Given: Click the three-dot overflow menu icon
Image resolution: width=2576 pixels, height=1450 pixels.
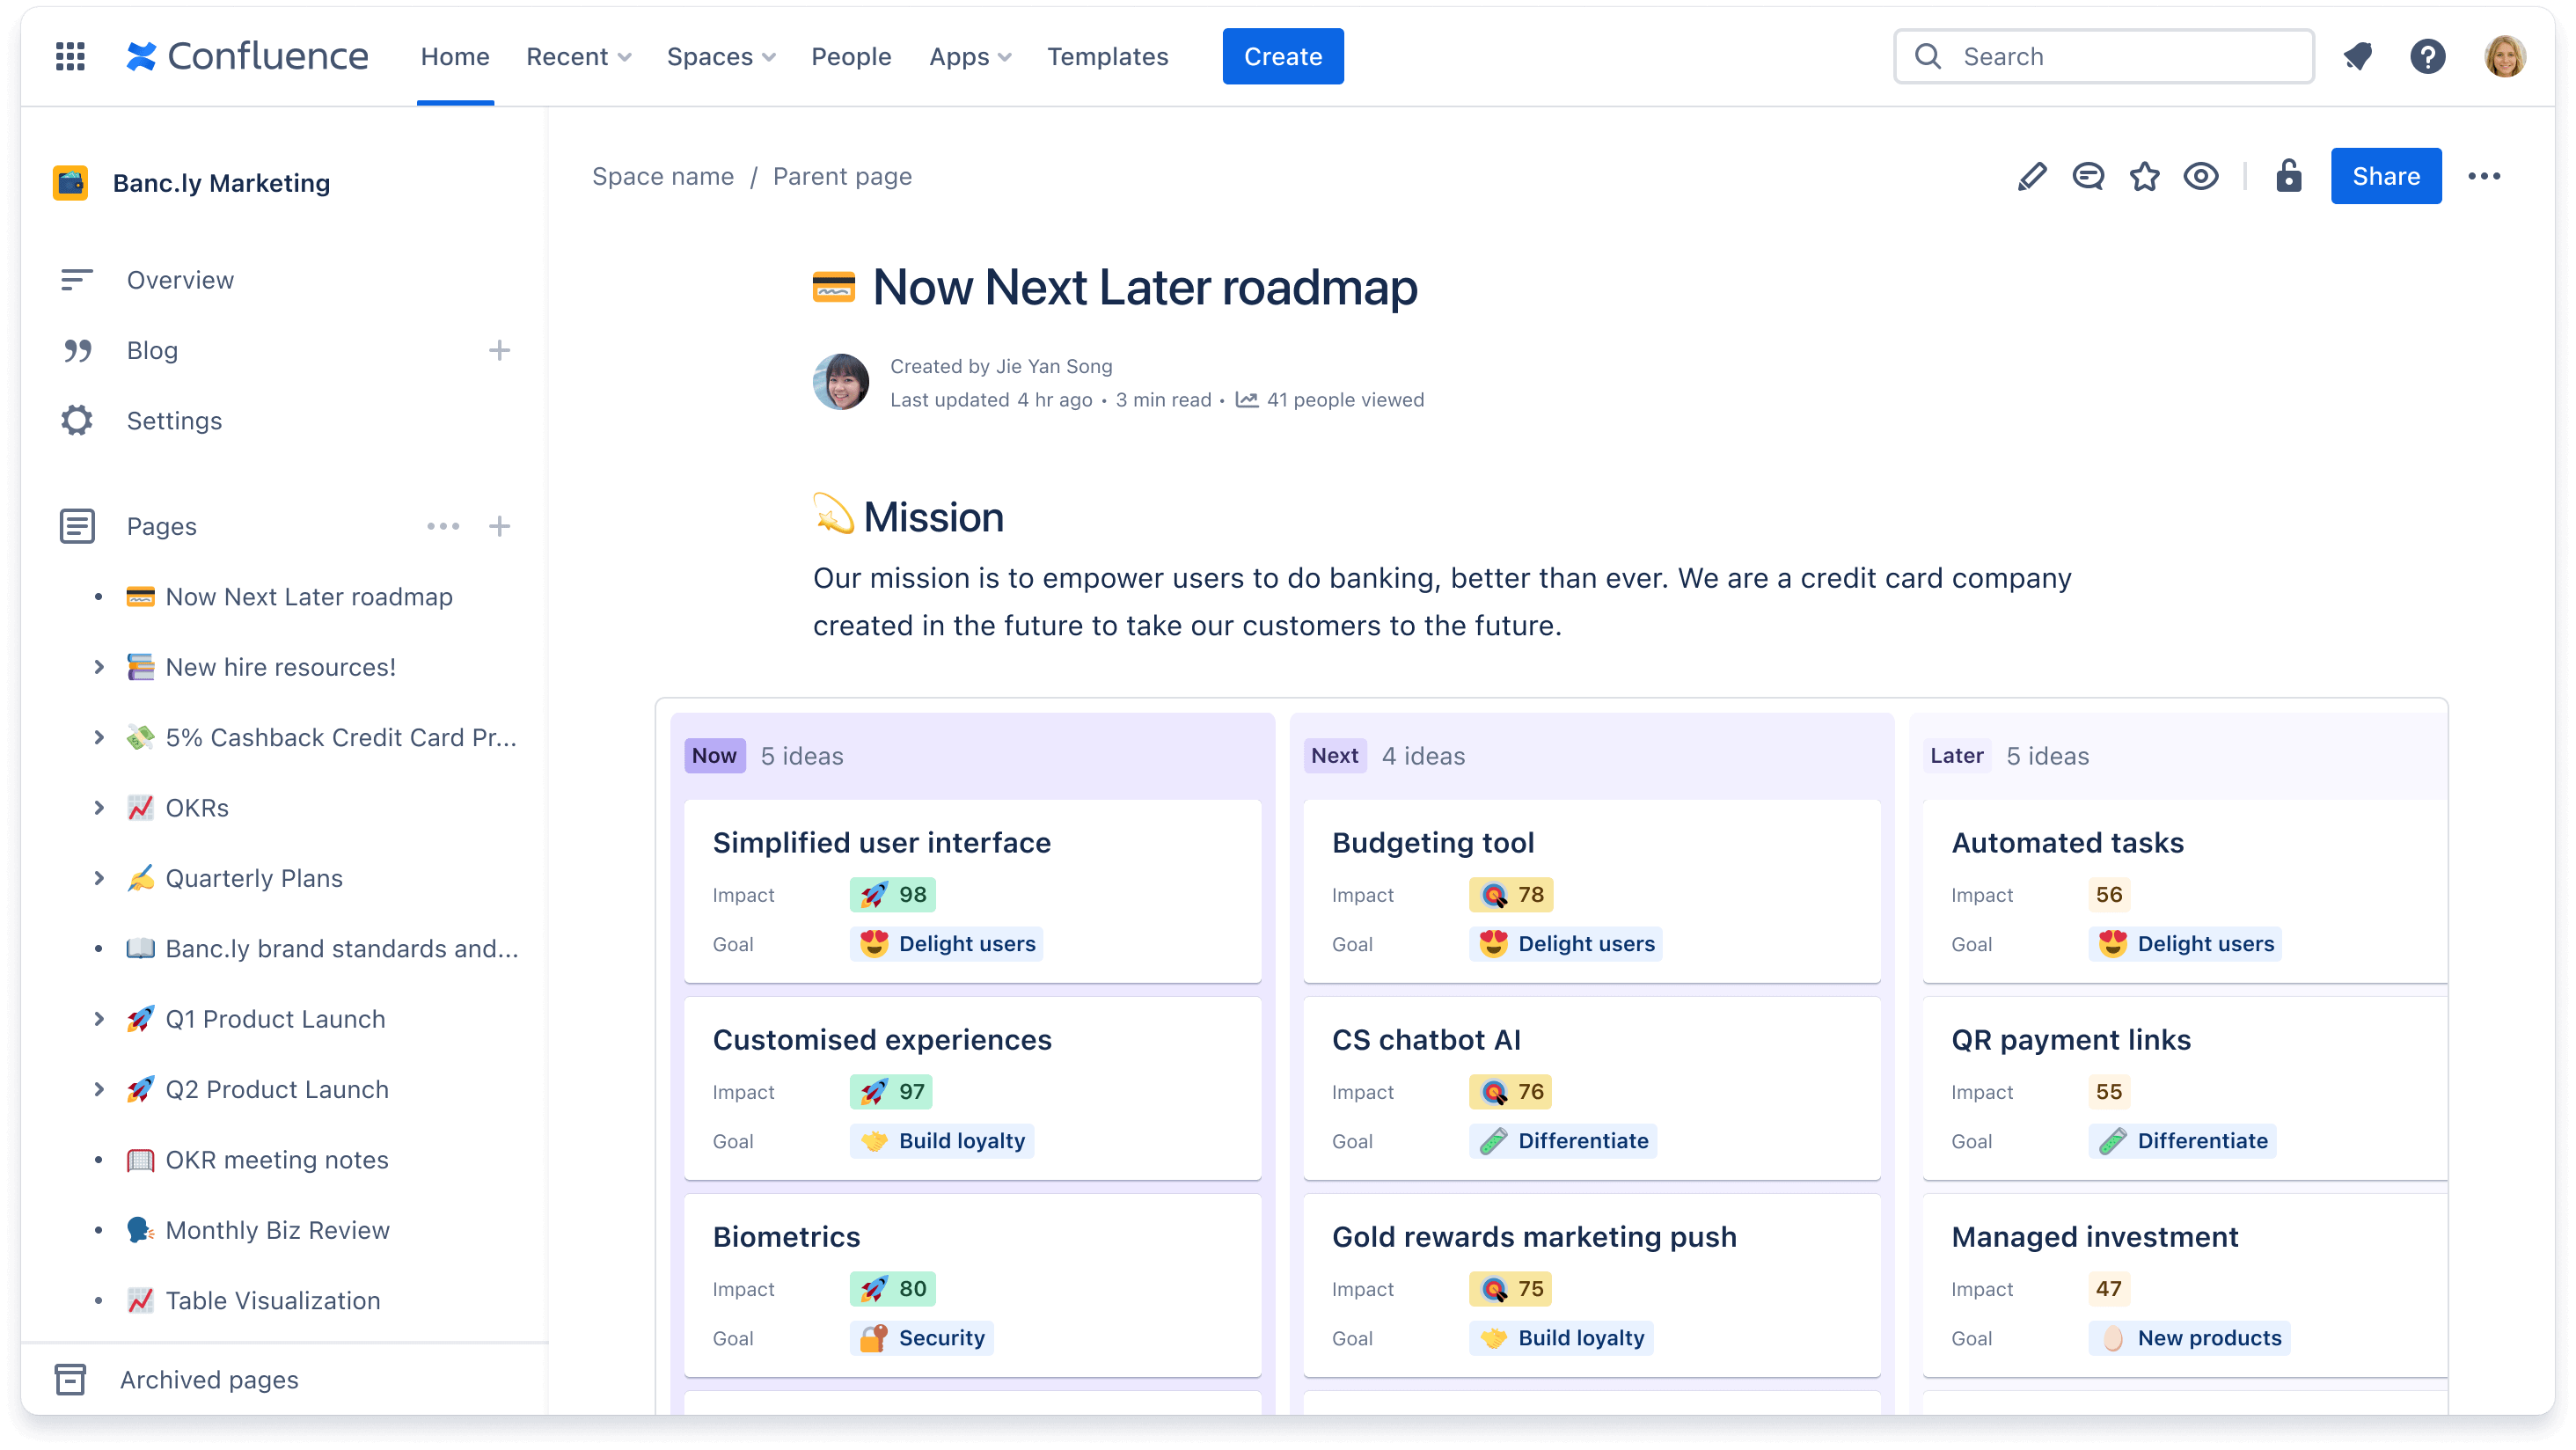Looking at the screenshot, I should [x=2485, y=175].
